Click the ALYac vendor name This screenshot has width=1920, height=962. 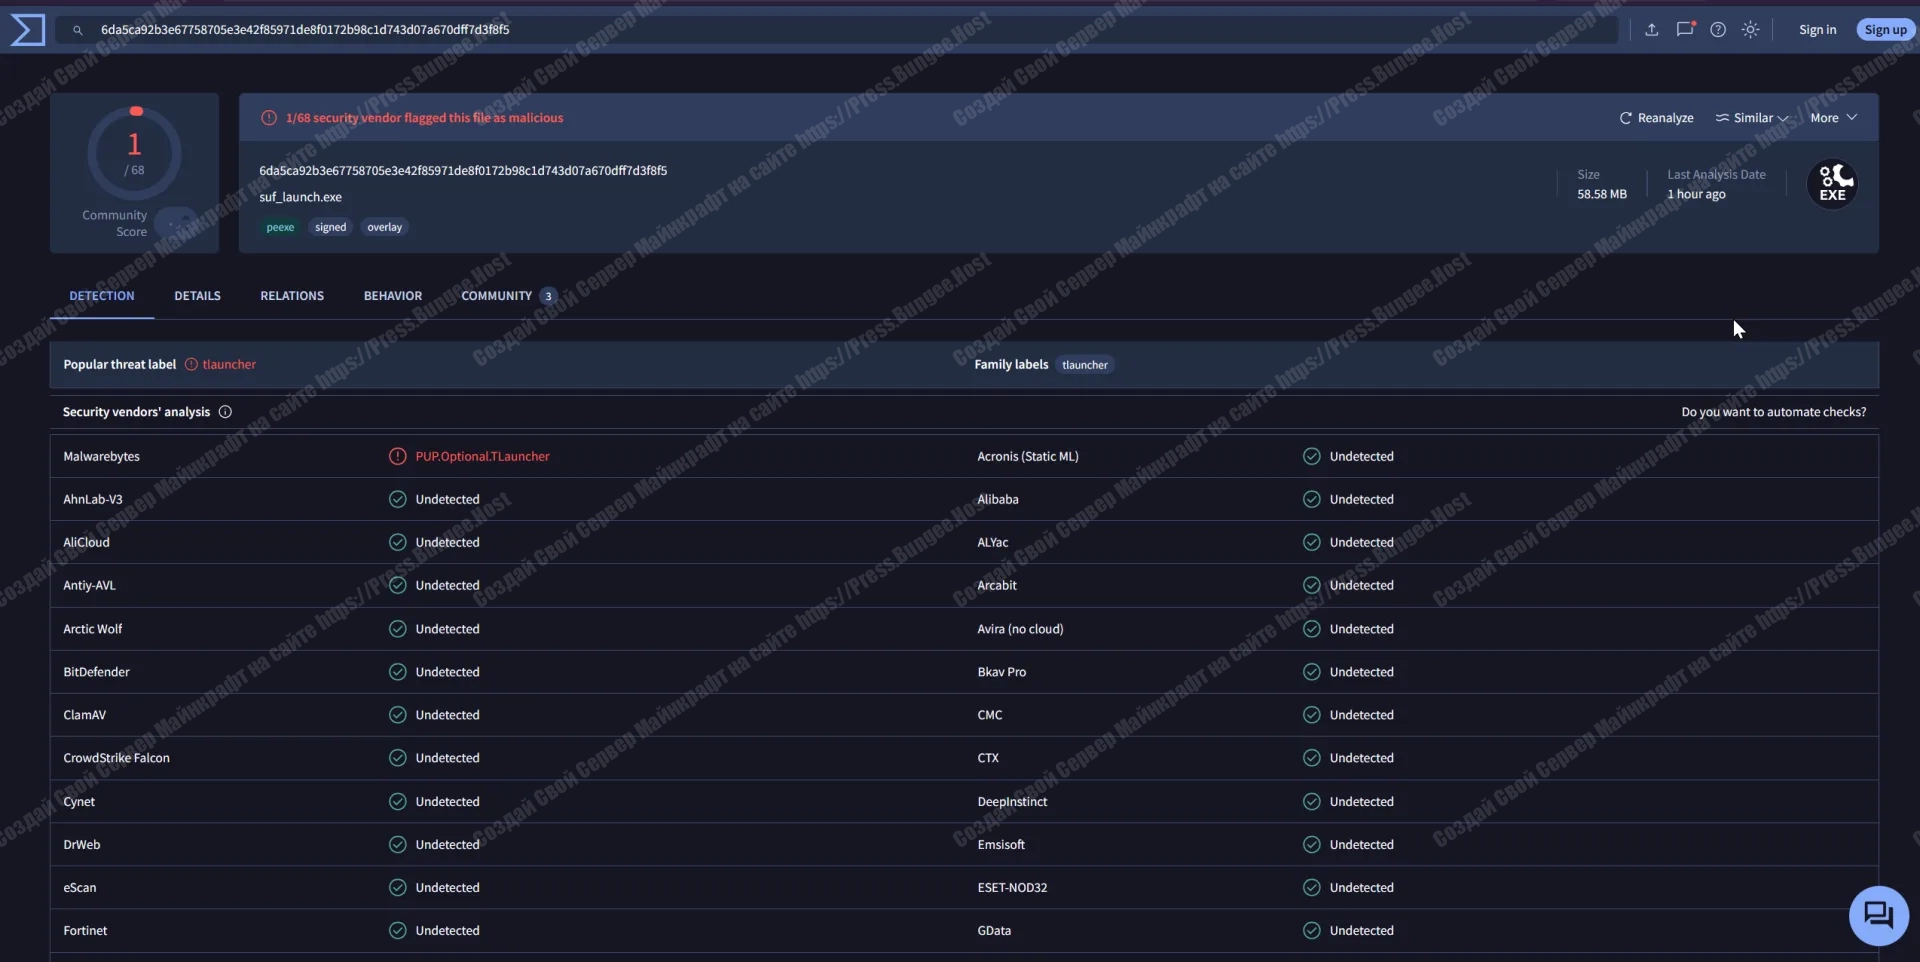pos(992,543)
